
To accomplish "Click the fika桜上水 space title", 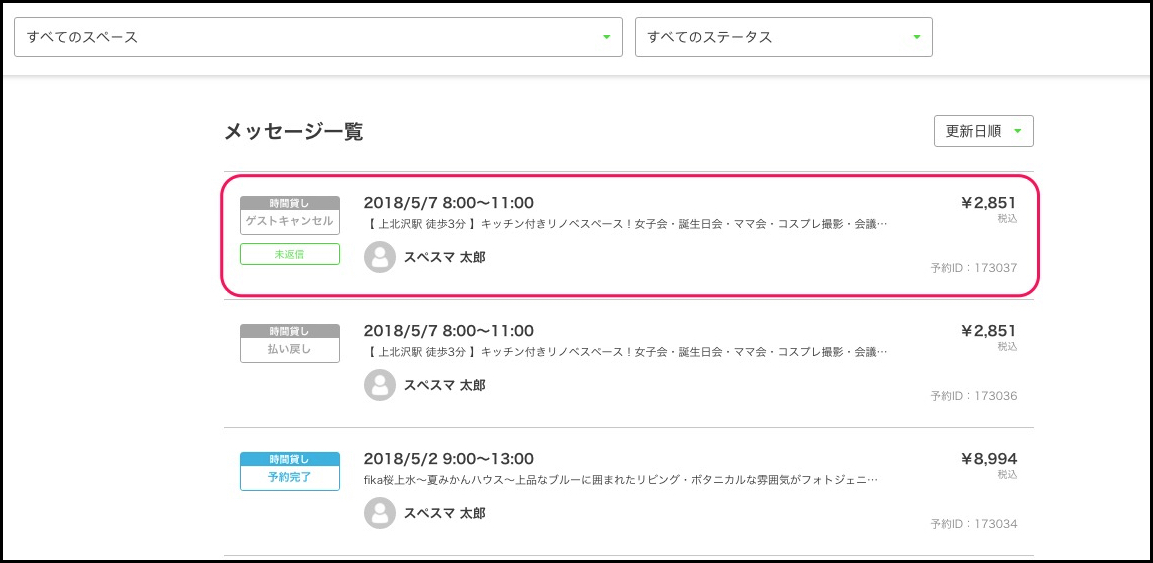I will pyautogui.click(x=620, y=480).
